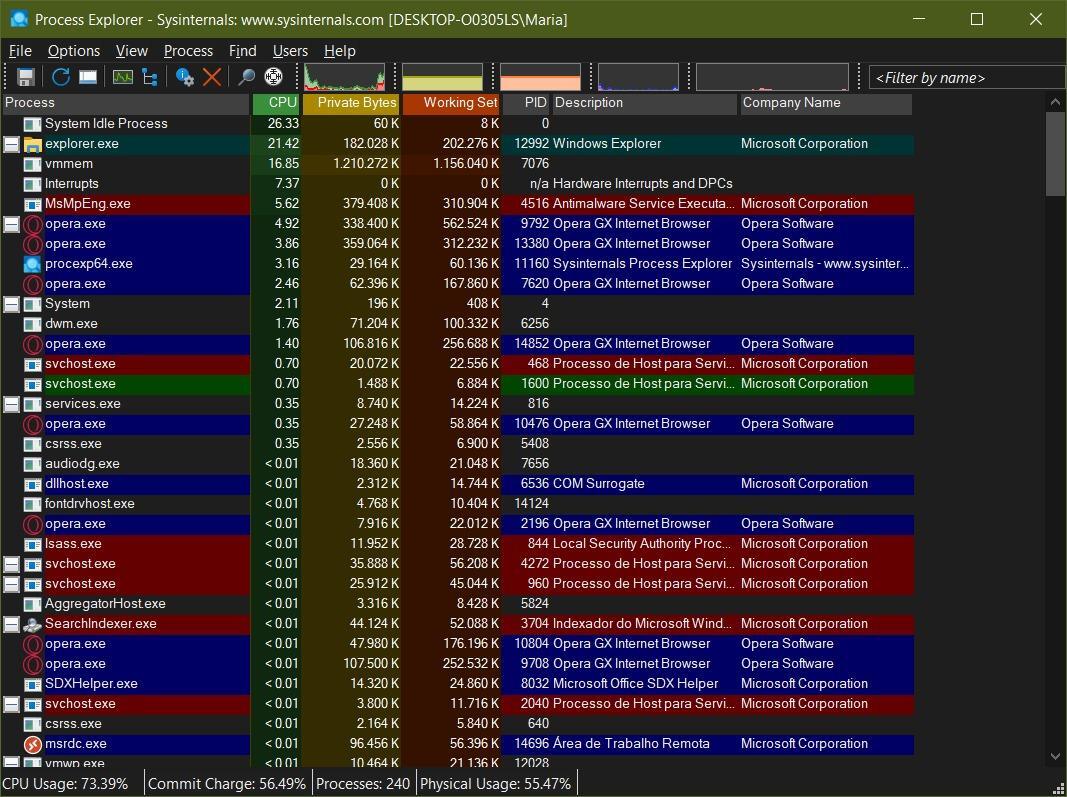Screen dimensions: 1067x797
Task: Collapse the SearchIndexer.exe tree node
Action: [12, 624]
